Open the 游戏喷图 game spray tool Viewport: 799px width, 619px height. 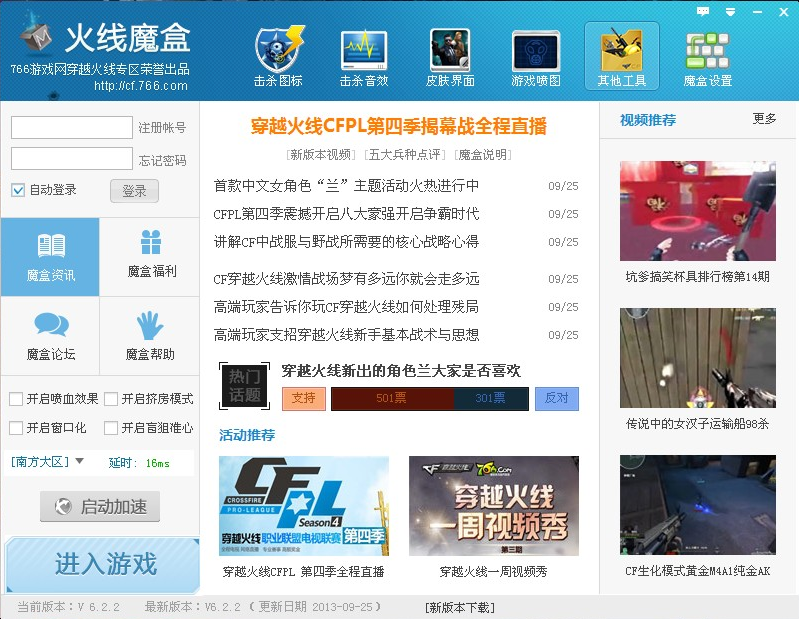(x=536, y=57)
